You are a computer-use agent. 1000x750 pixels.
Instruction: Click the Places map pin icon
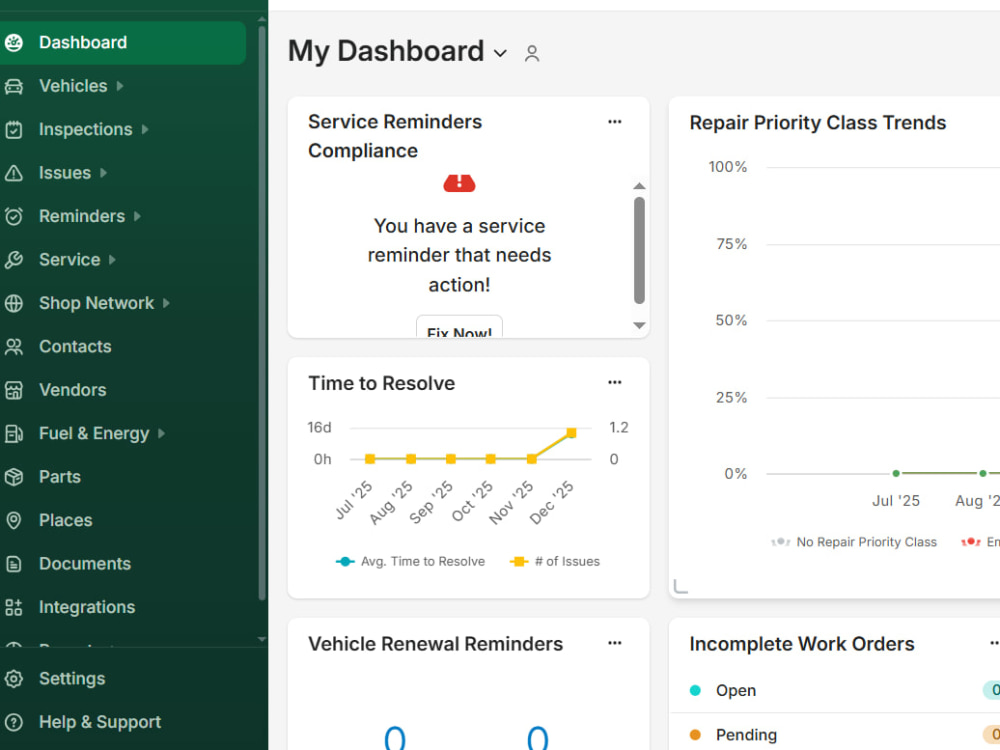point(13,520)
